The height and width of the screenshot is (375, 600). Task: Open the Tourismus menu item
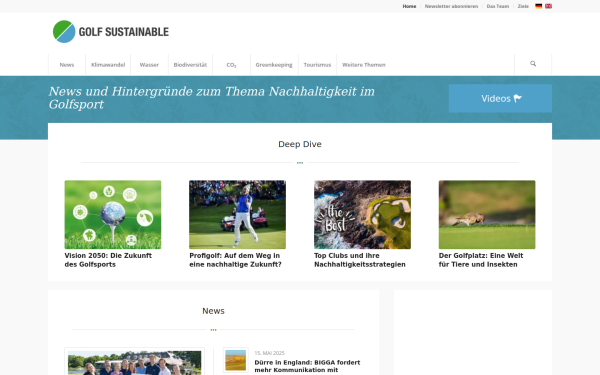click(317, 65)
